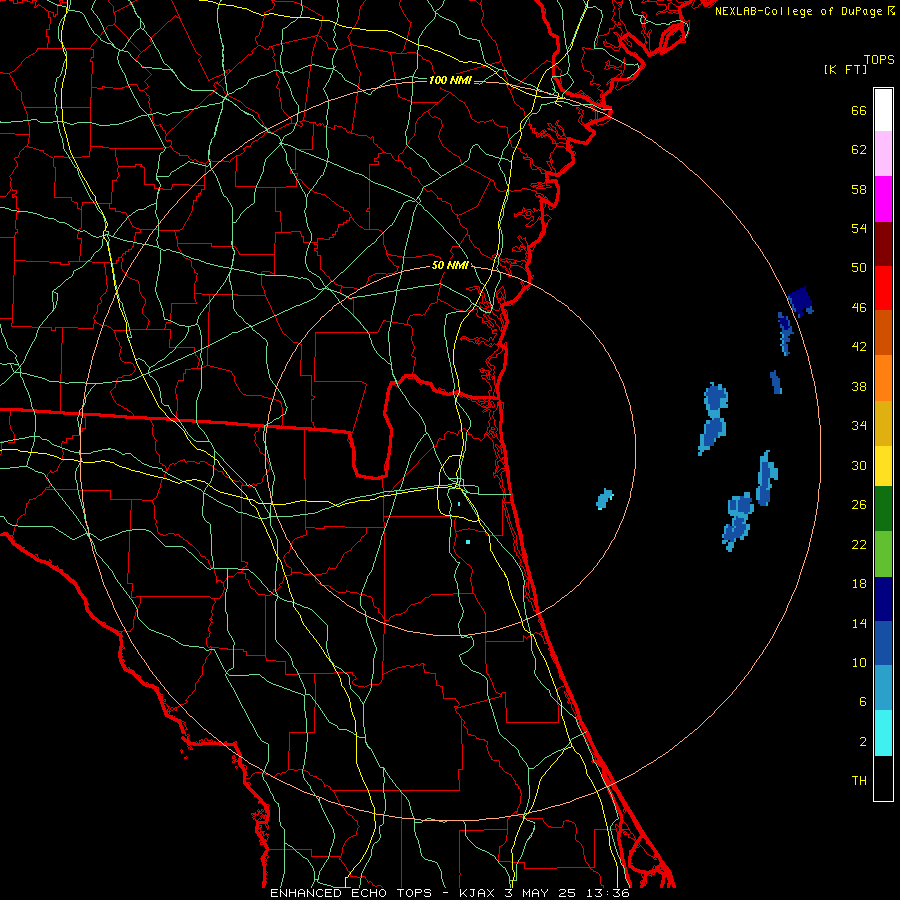Click the legend value "54"
This screenshot has height=900, width=900.
tap(859, 228)
